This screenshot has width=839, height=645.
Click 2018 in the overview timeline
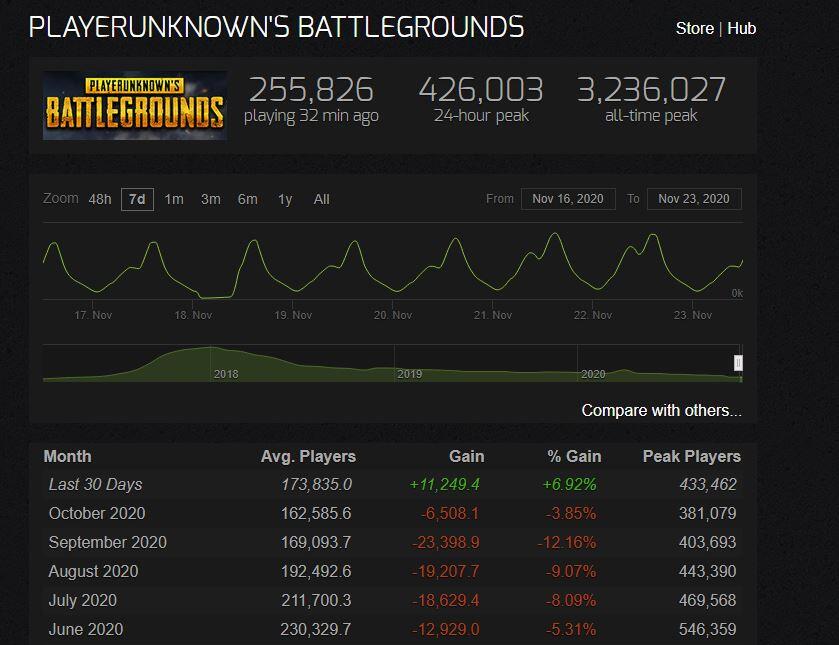(226, 374)
